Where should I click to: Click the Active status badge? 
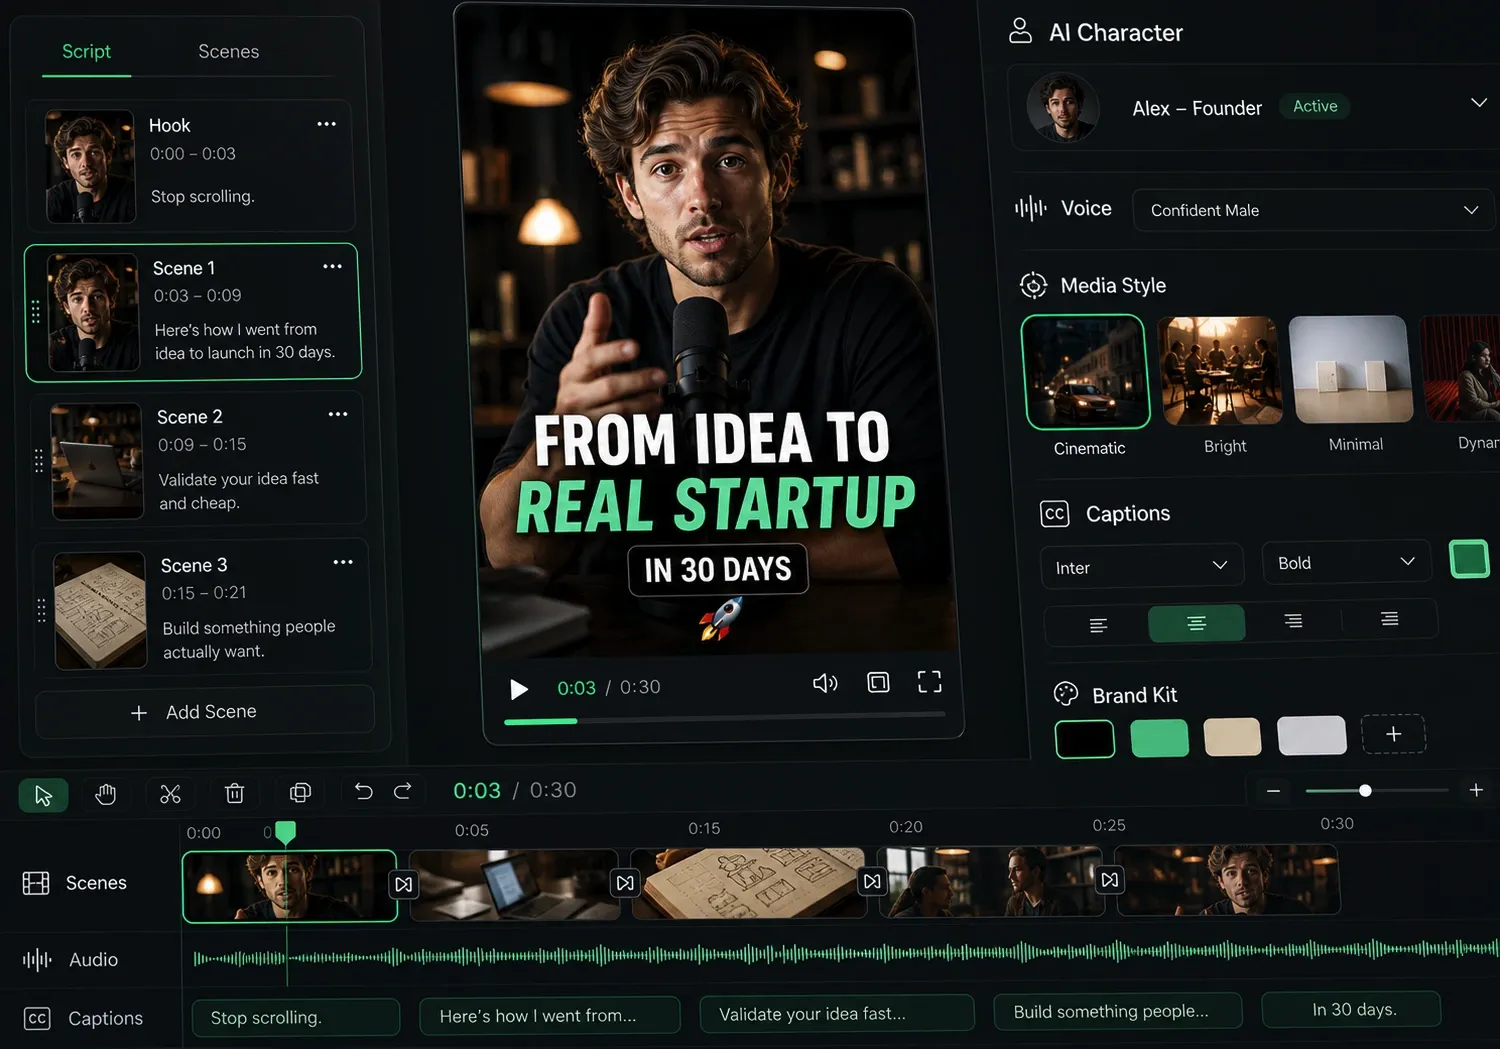[1315, 106]
